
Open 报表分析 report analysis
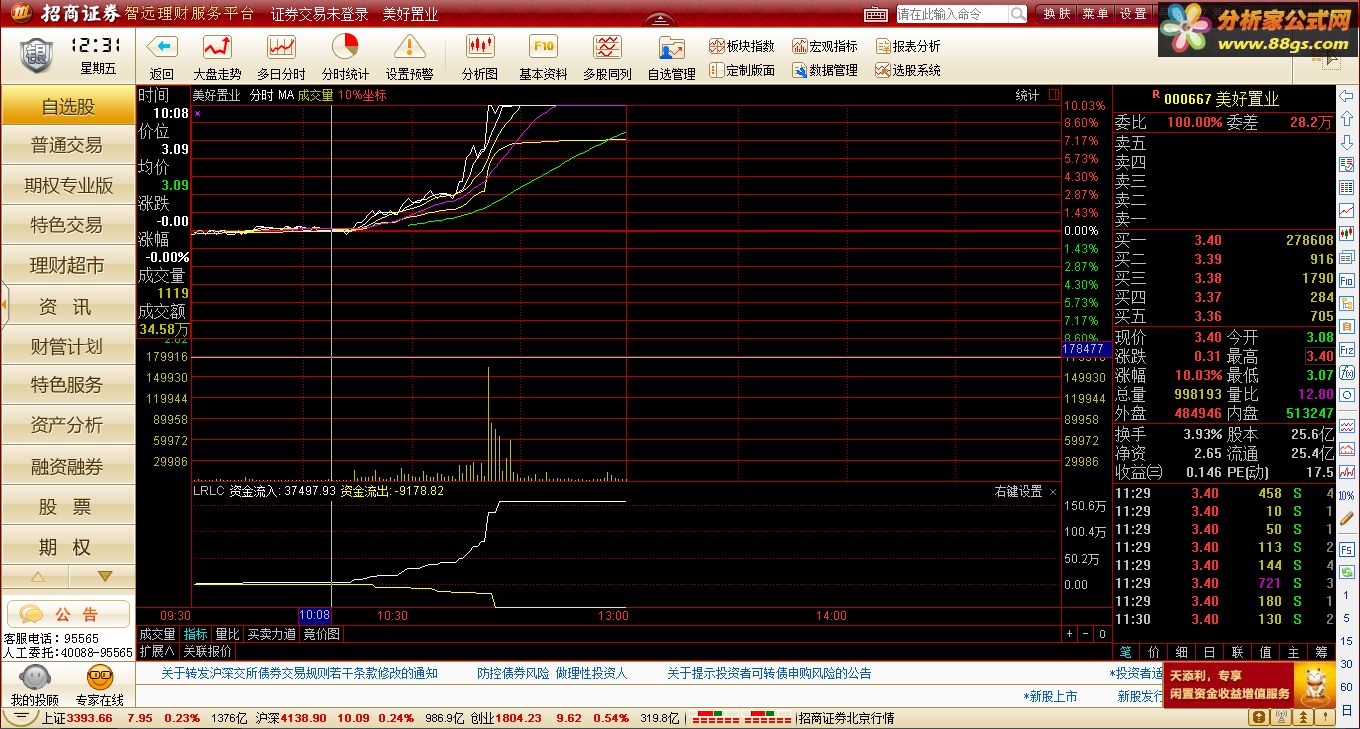(908, 46)
